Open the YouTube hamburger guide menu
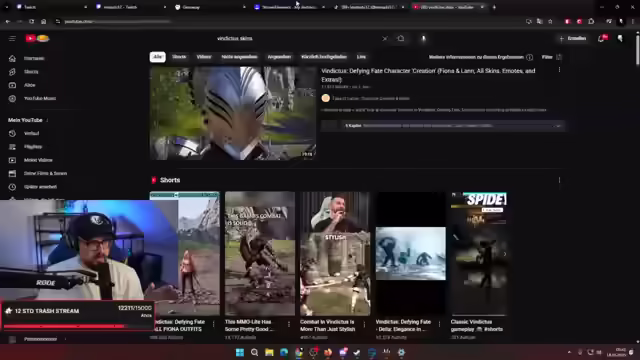This screenshot has height=360, width=640. 12,38
